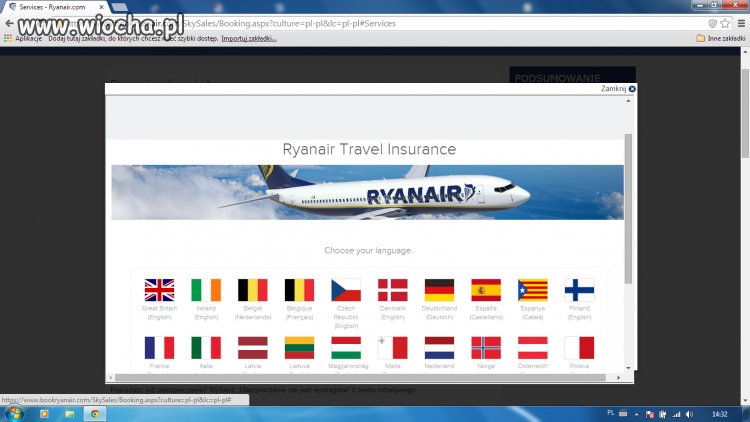Click the popup horizontal scrollbar left arrow

pos(110,378)
